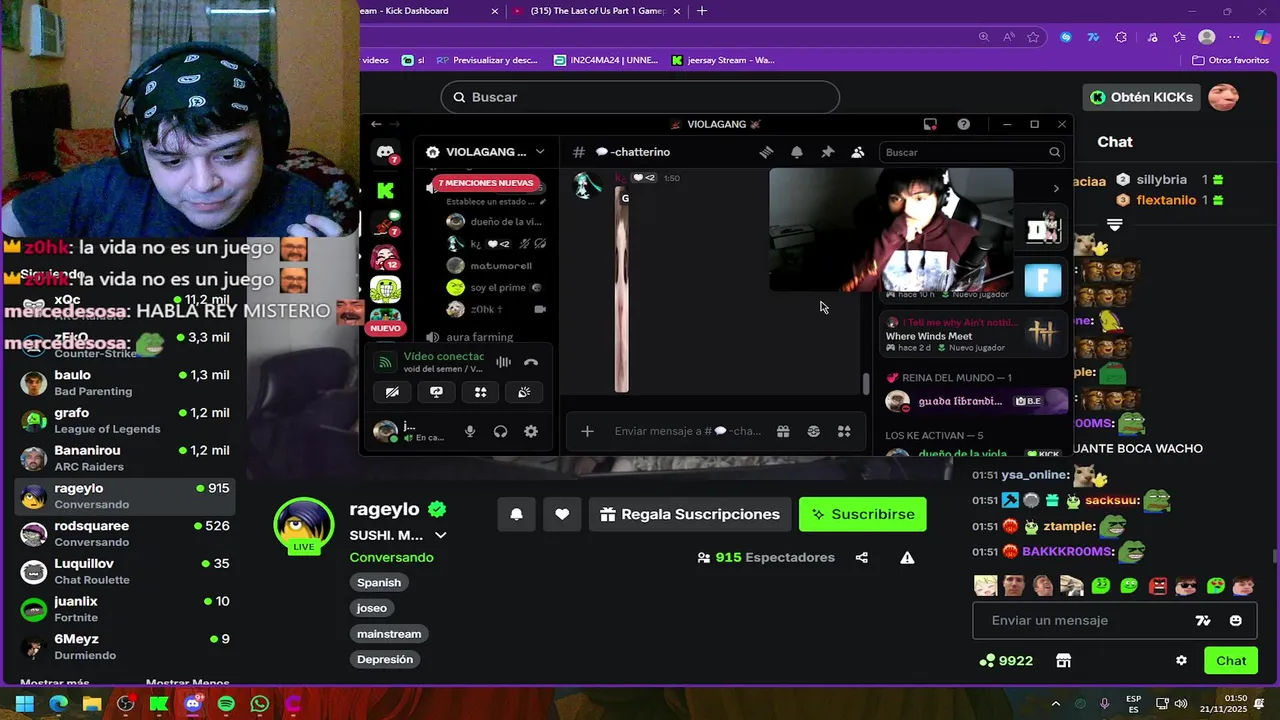Open 7TV emote picker in Kick chat
Image resolution: width=1280 pixels, height=720 pixels.
click(x=1203, y=620)
